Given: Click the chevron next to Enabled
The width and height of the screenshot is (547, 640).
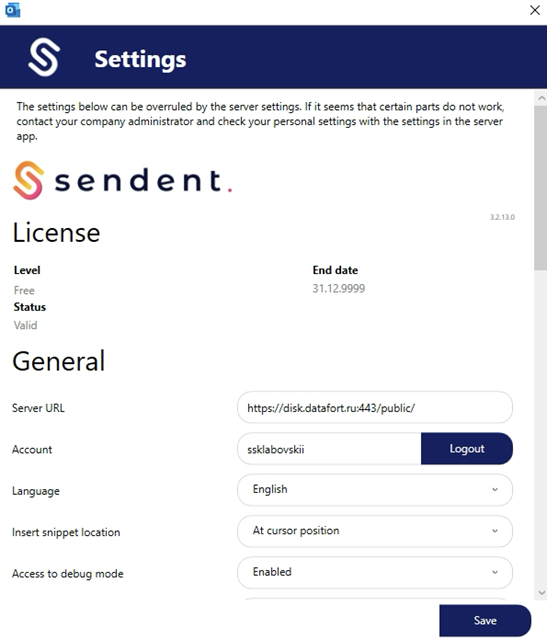Looking at the screenshot, I should (x=495, y=572).
